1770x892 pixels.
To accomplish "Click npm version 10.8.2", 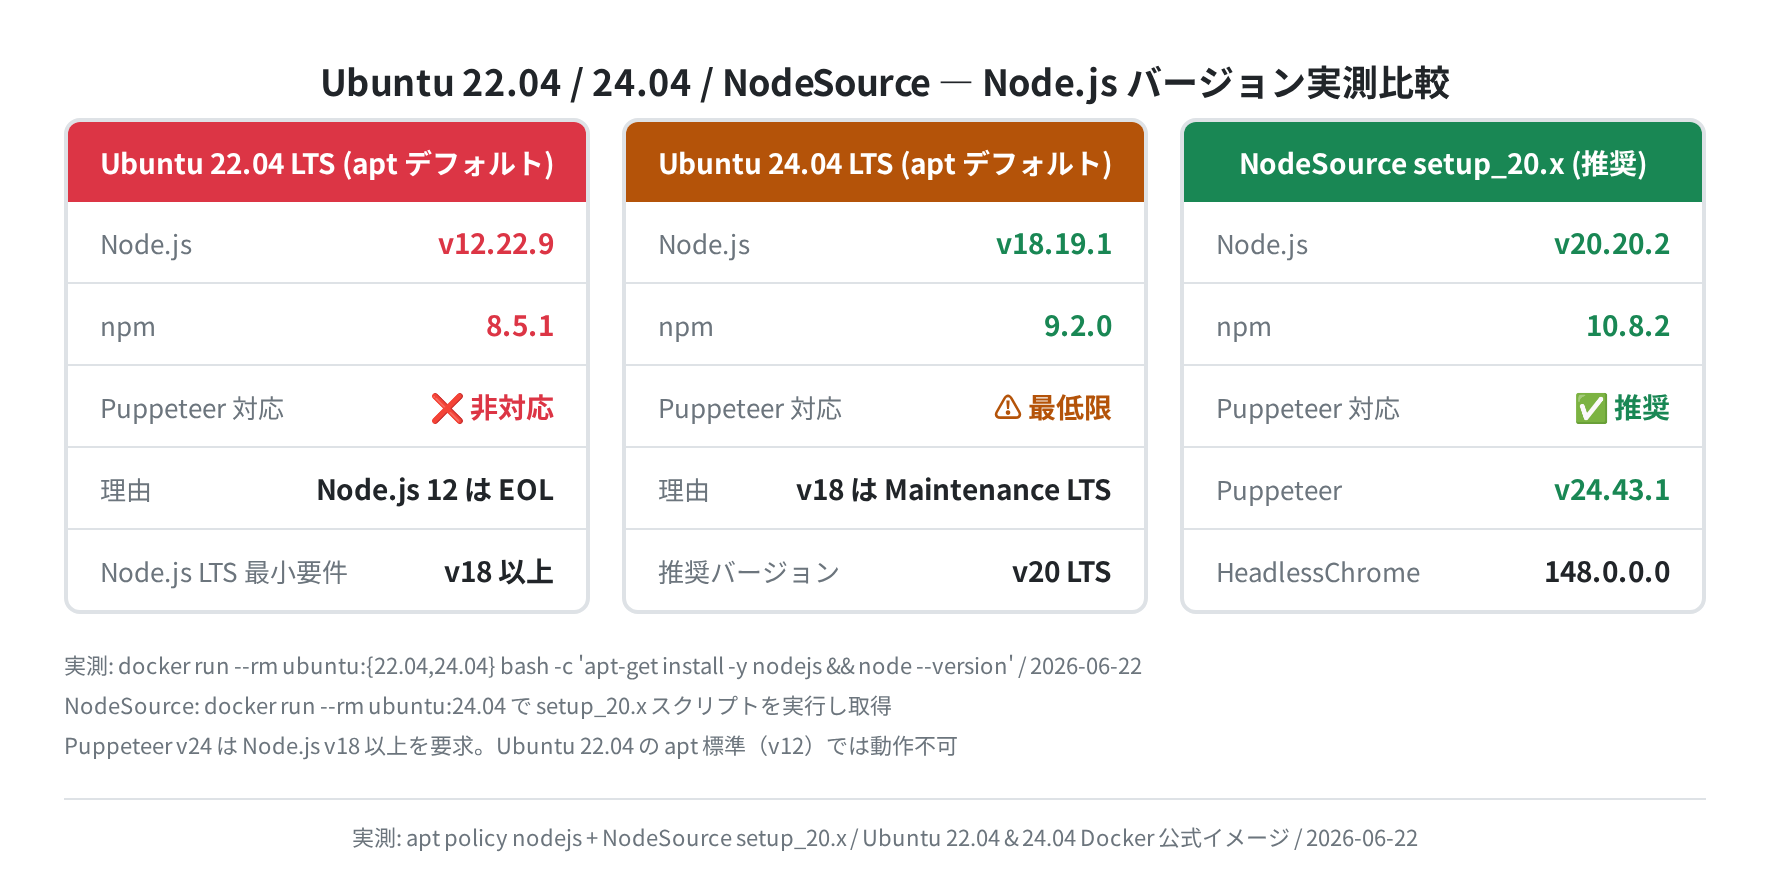I will point(1628,326).
